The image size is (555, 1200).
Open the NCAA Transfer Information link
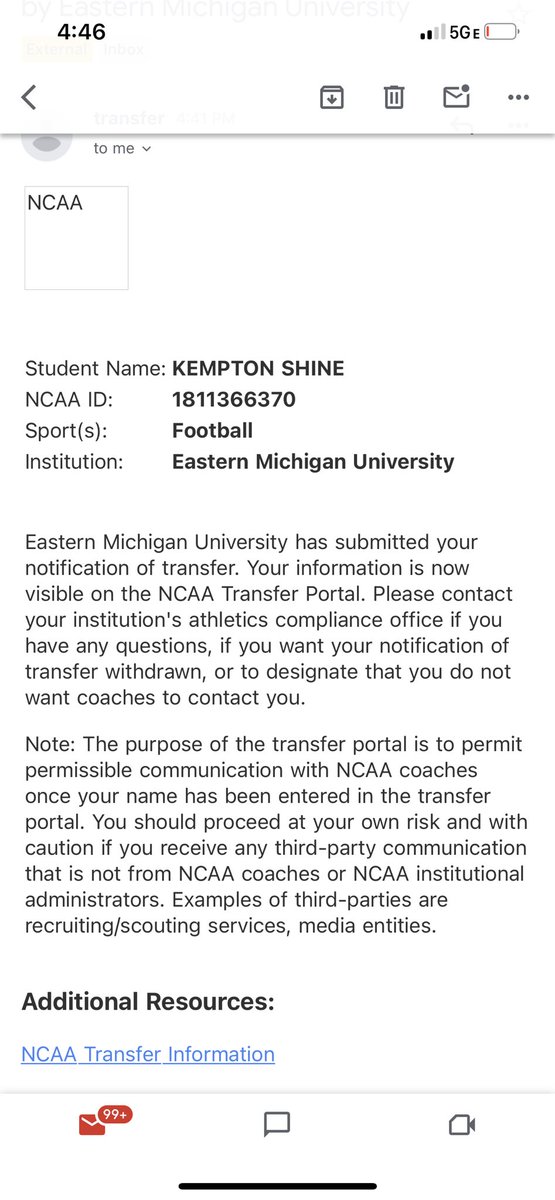[x=148, y=1054]
